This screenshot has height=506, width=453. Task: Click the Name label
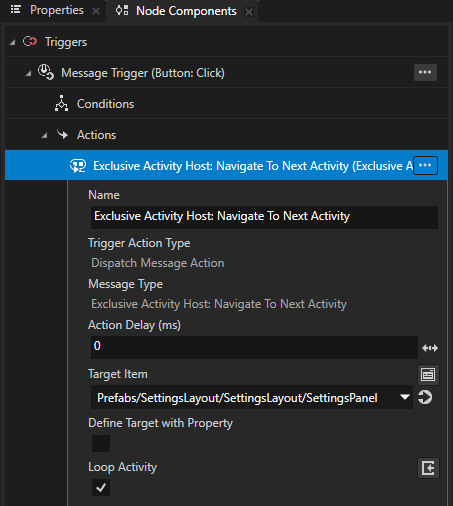click(x=104, y=195)
